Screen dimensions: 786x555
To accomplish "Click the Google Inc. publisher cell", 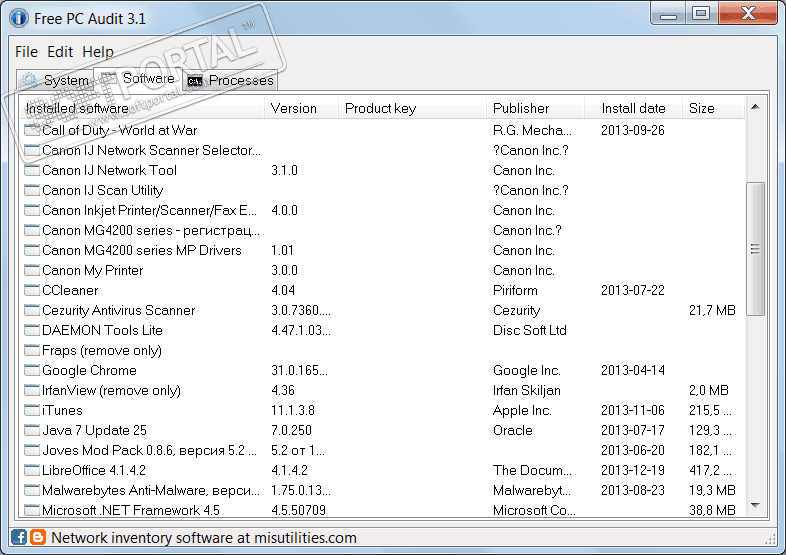I will pyautogui.click(x=527, y=371).
